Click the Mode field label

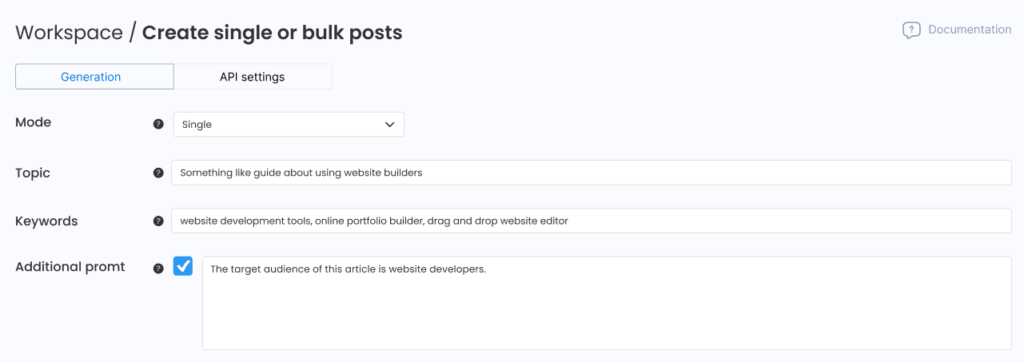click(33, 122)
